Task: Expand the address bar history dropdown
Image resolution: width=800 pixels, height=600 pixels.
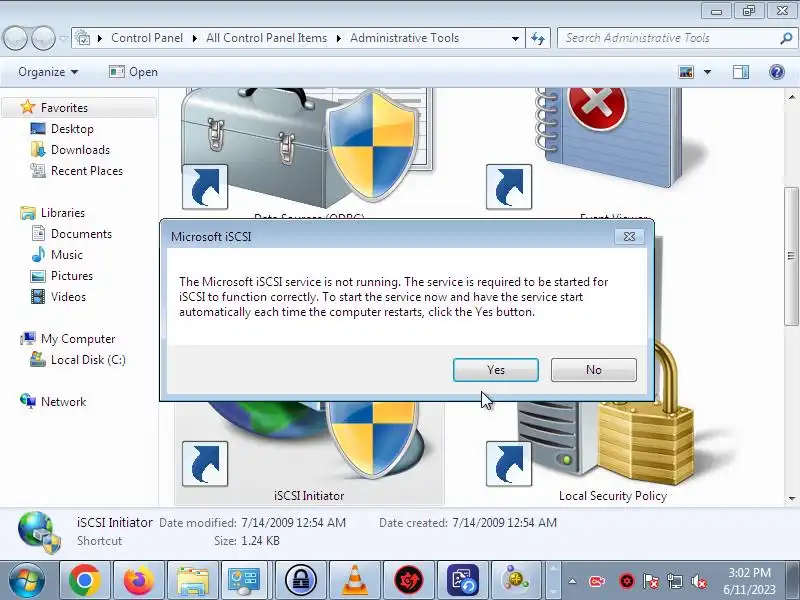Action: pyautogui.click(x=515, y=38)
